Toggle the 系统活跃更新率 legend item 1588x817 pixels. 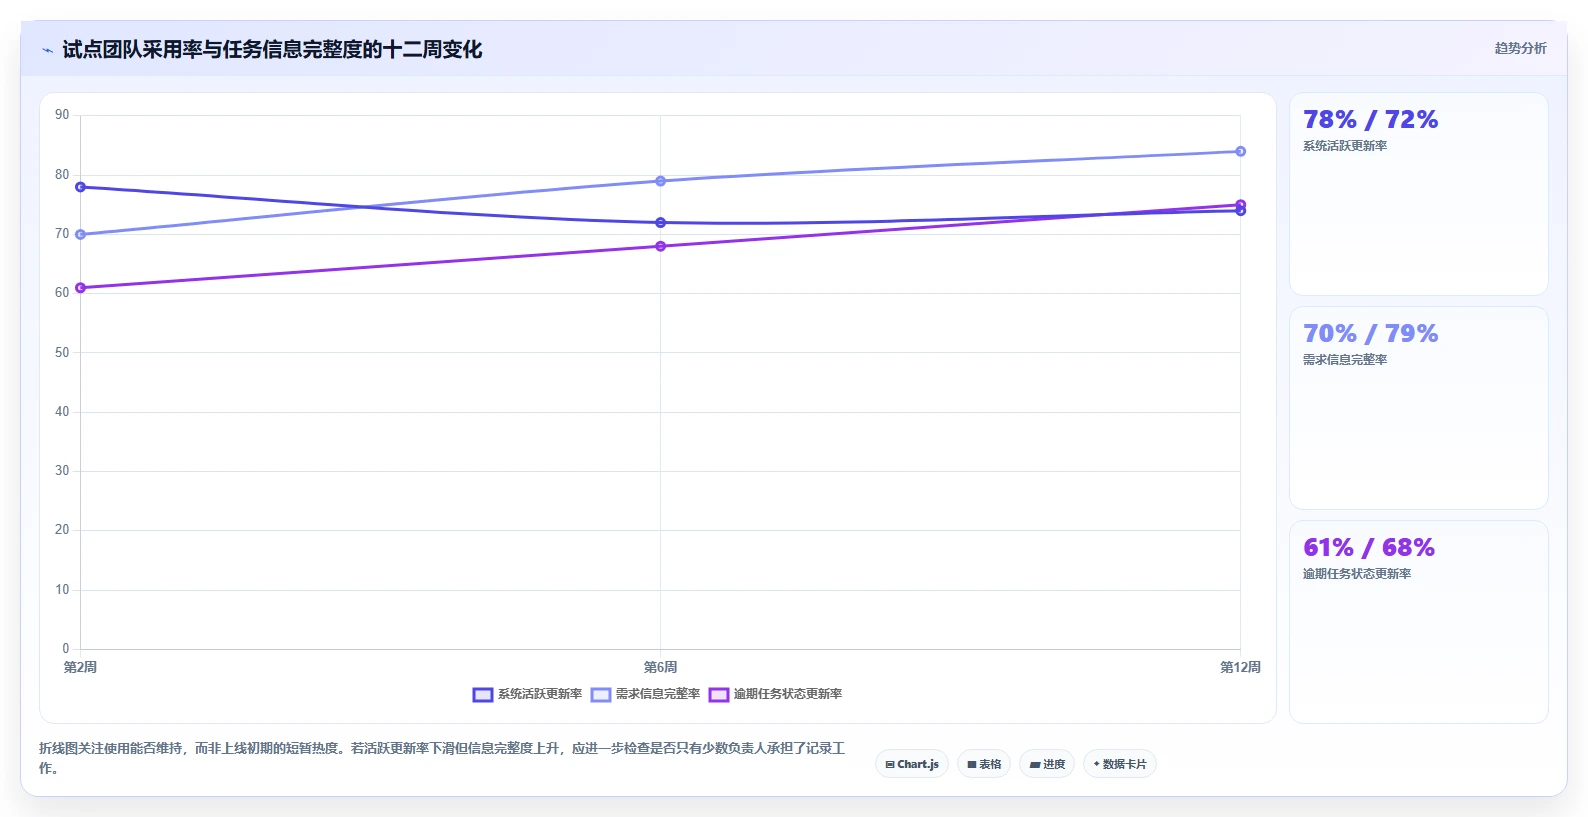click(527, 694)
